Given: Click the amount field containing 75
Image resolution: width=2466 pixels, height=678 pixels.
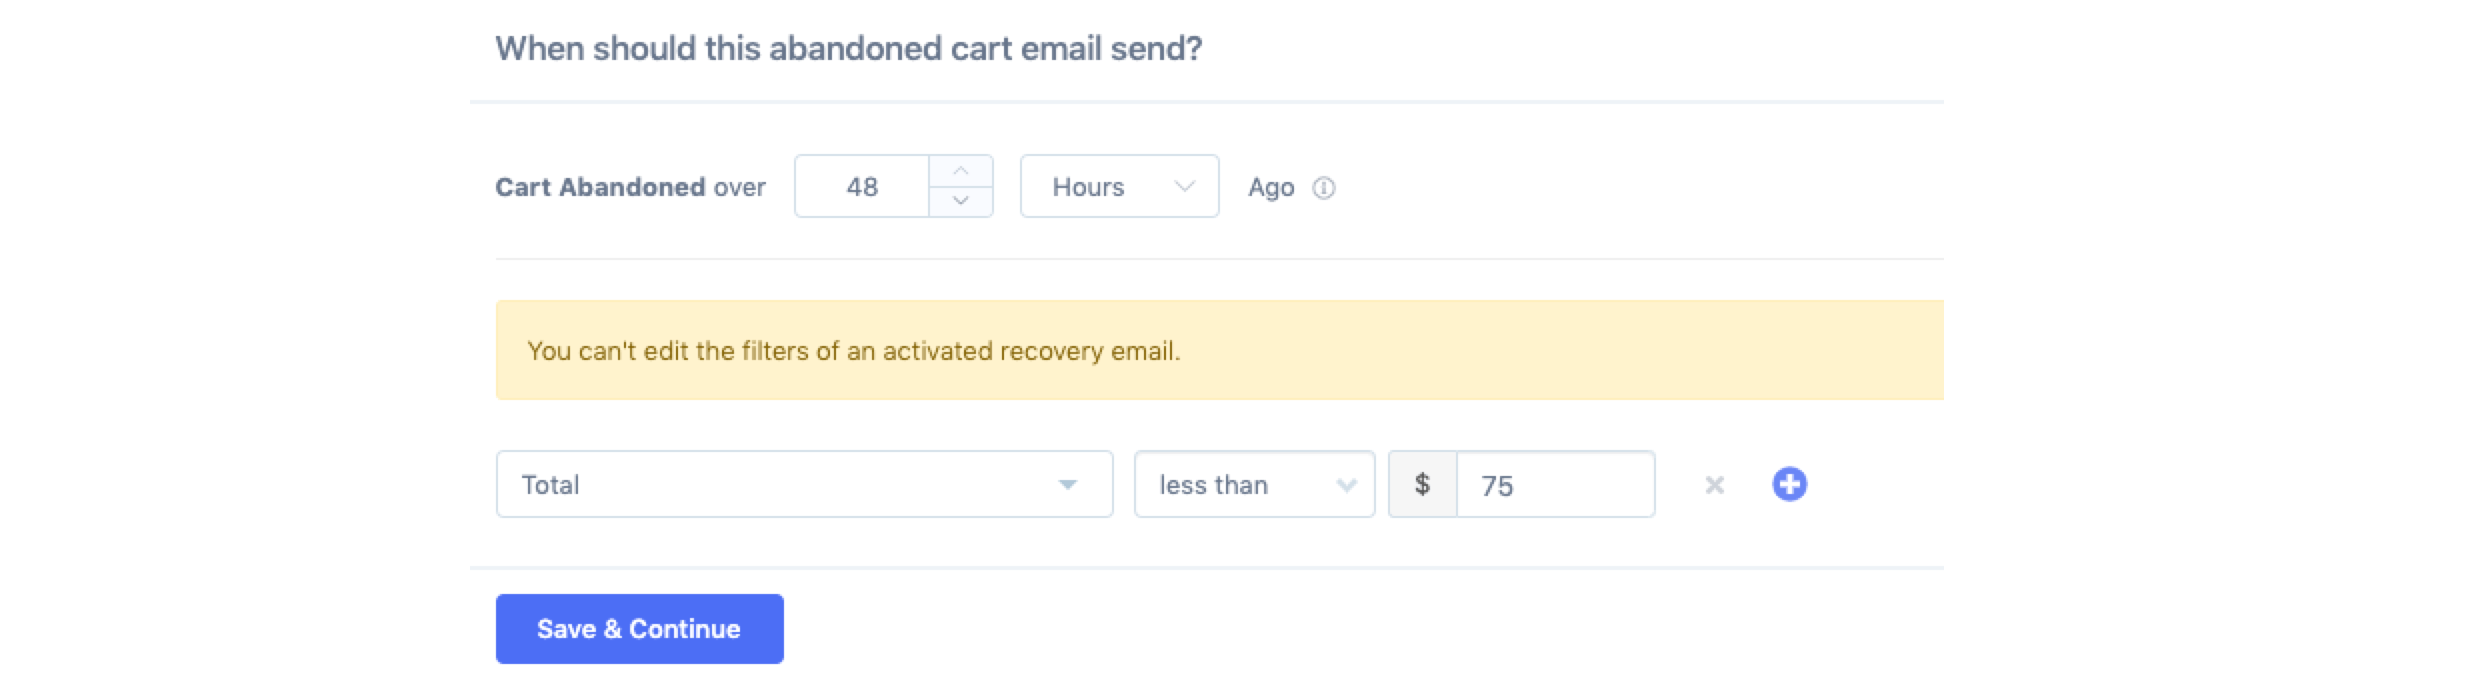Looking at the screenshot, I should click(x=1555, y=485).
